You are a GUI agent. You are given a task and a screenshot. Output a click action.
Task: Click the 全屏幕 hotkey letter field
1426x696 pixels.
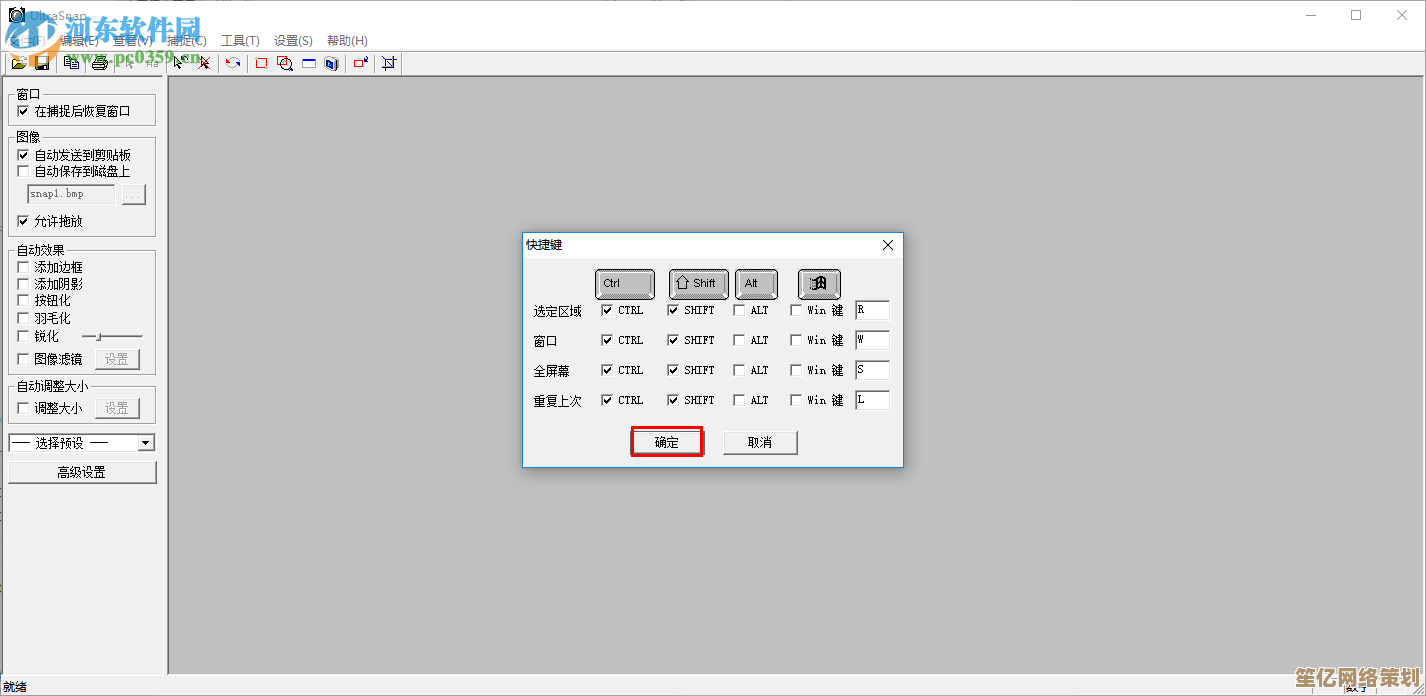[x=872, y=370]
